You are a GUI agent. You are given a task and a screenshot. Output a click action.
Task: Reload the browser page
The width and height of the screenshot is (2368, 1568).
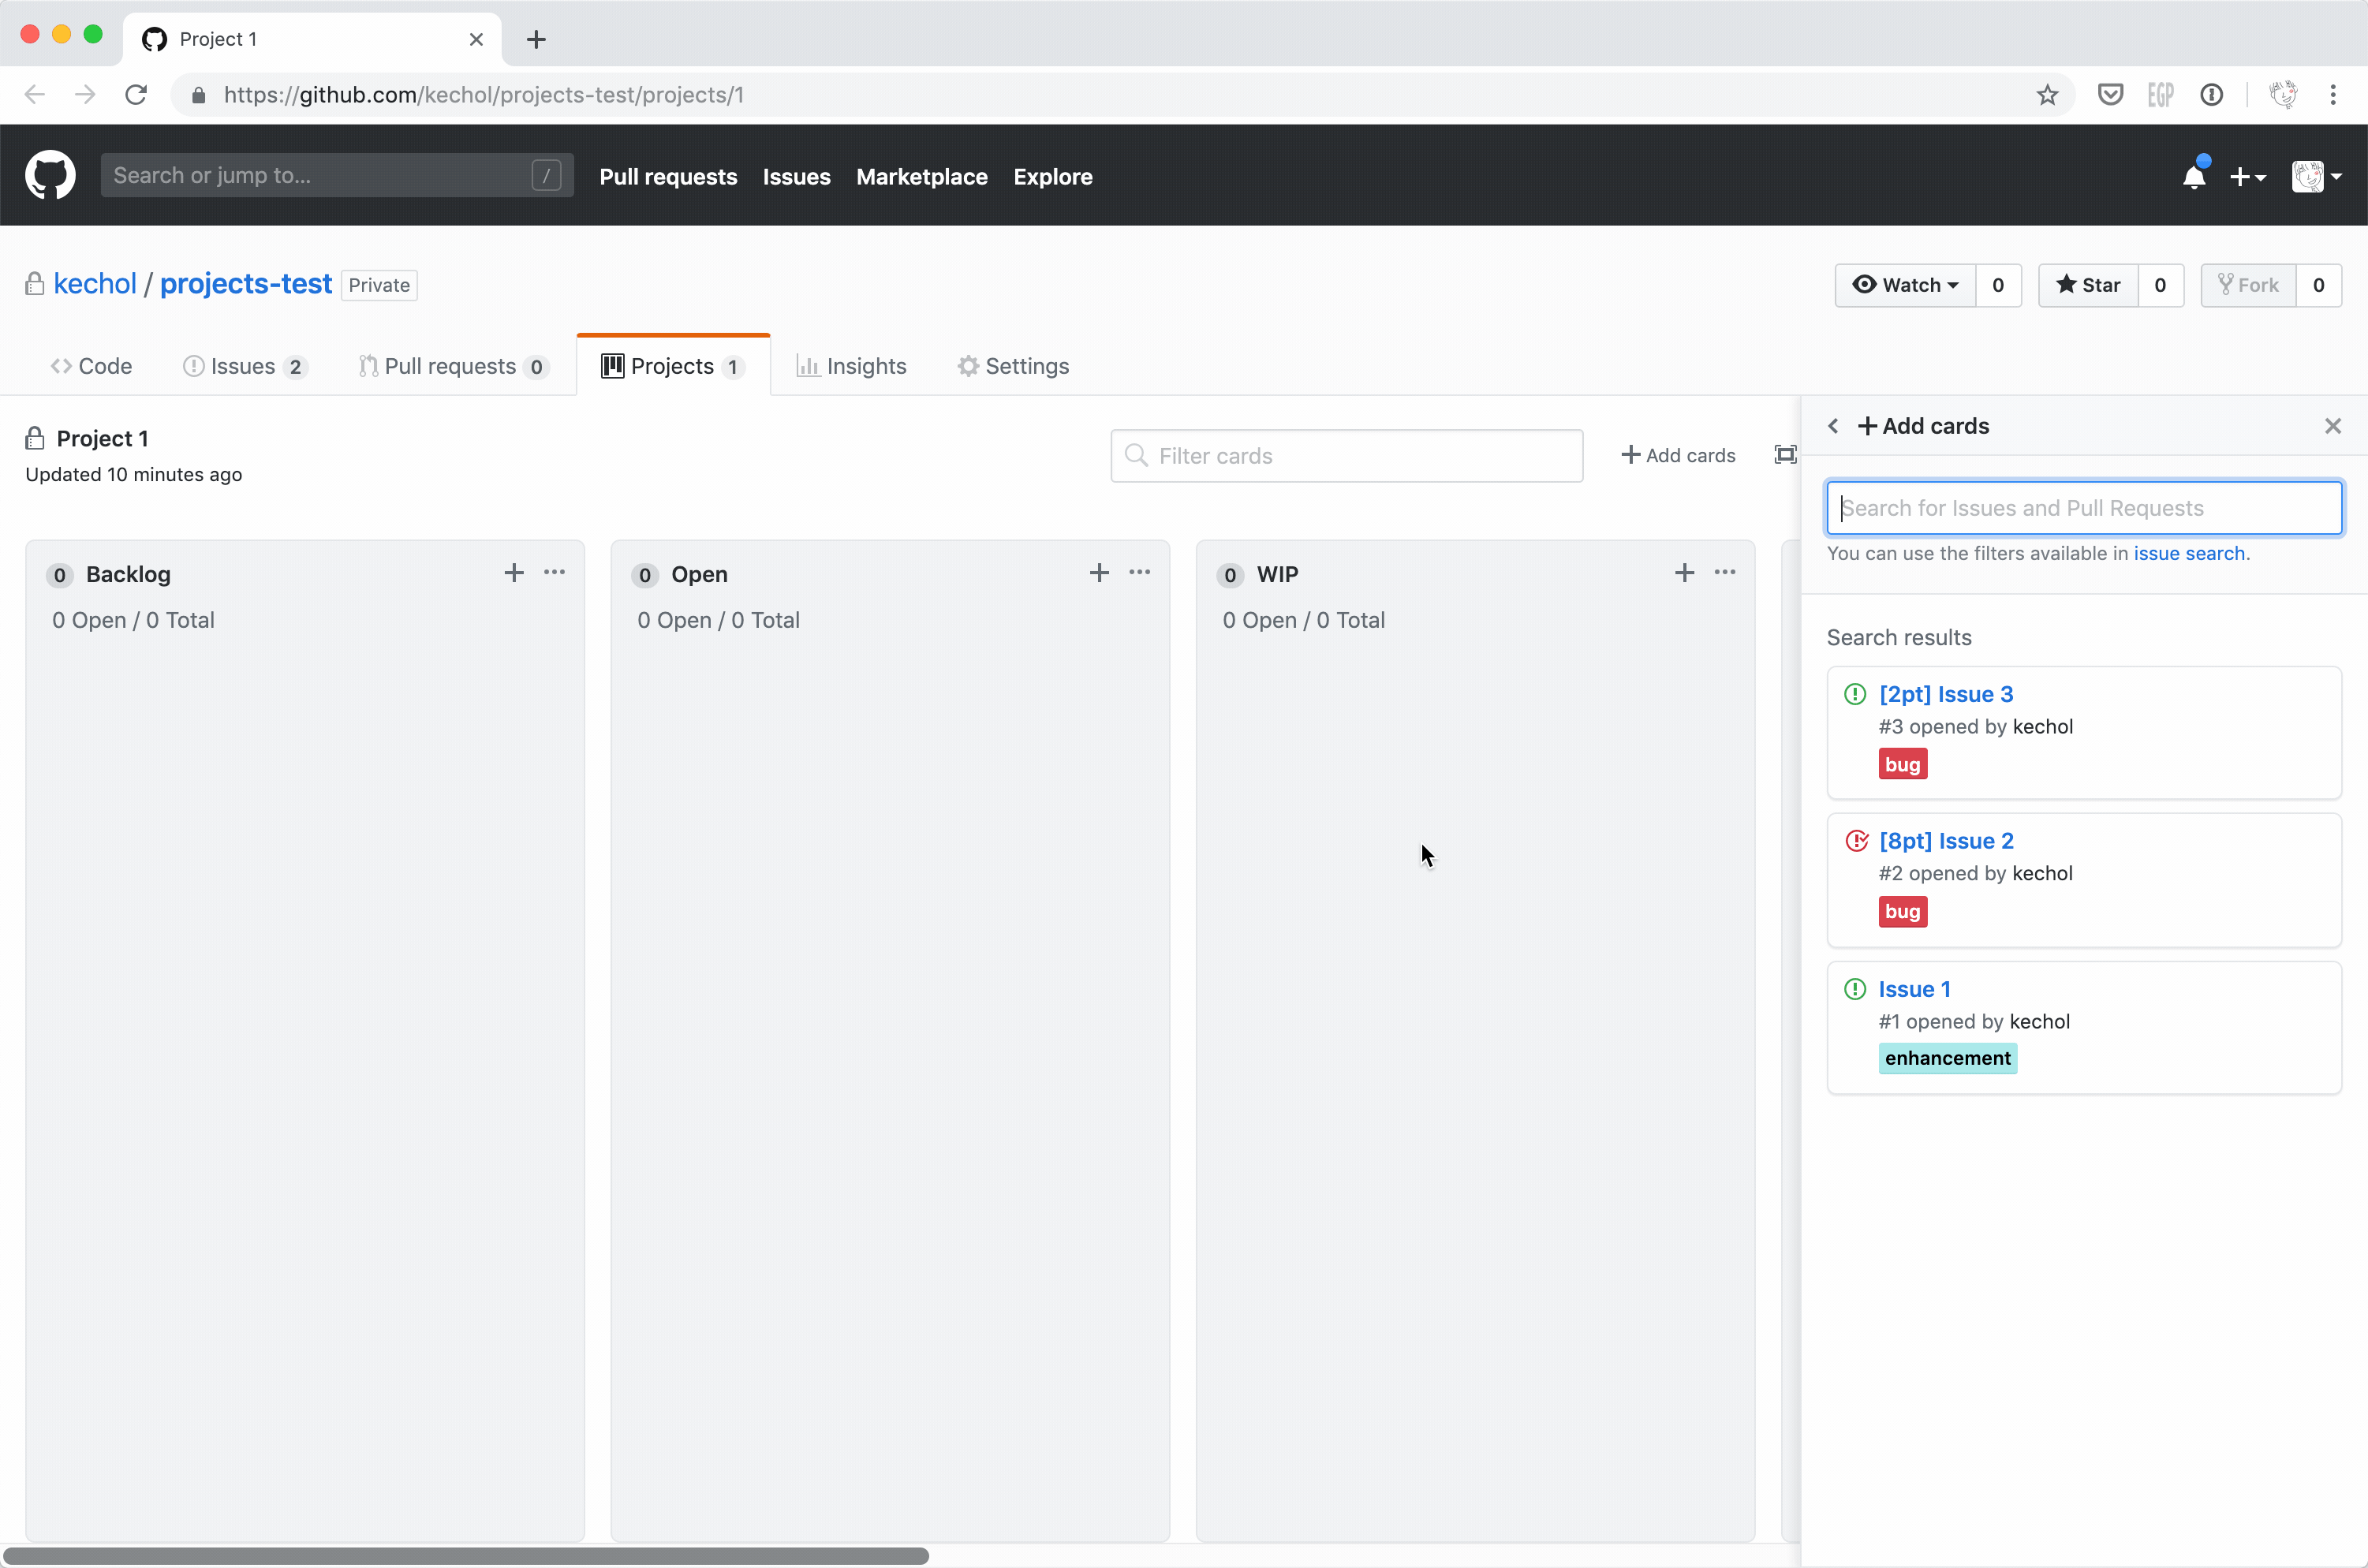click(x=136, y=95)
